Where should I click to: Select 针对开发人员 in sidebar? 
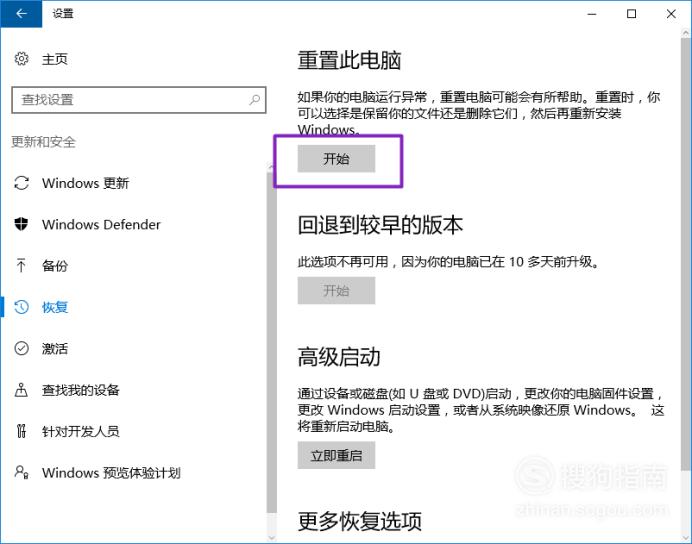pyautogui.click(x=81, y=431)
